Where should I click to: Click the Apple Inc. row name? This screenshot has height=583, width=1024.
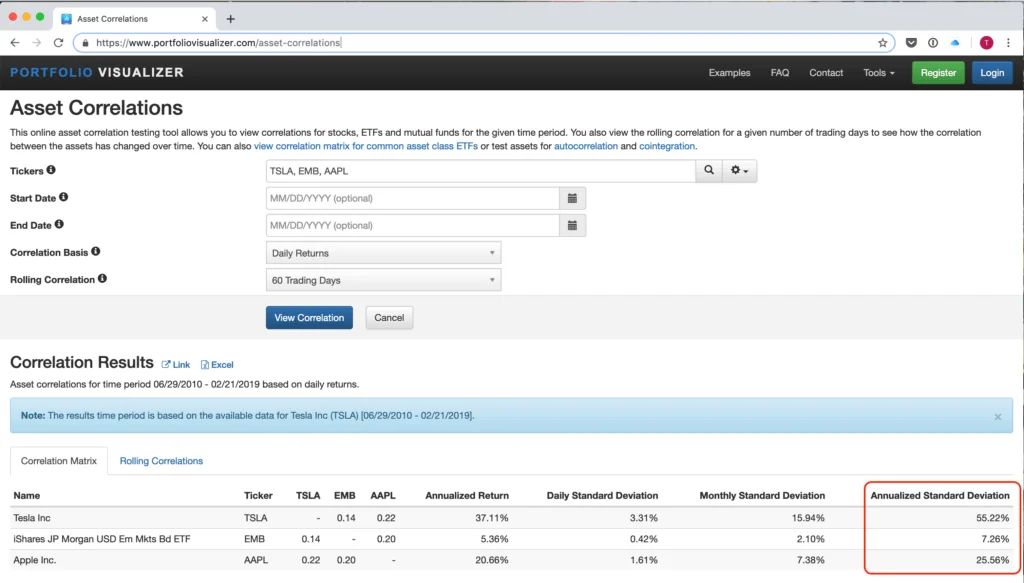(x=35, y=560)
